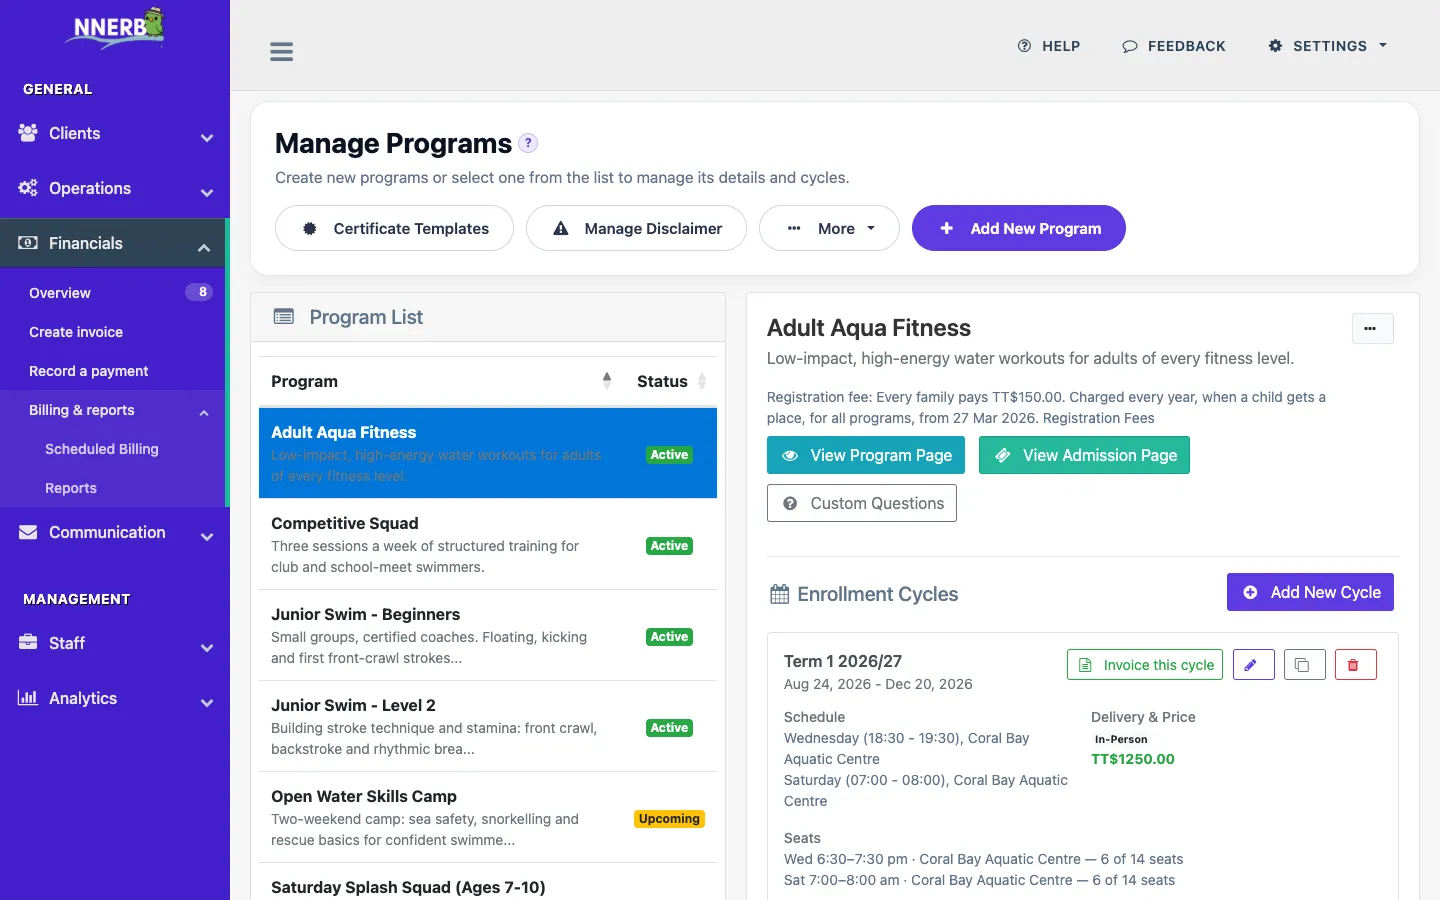Image resolution: width=1440 pixels, height=900 pixels.
Task: Click View Admission Page
Action: tap(1084, 455)
